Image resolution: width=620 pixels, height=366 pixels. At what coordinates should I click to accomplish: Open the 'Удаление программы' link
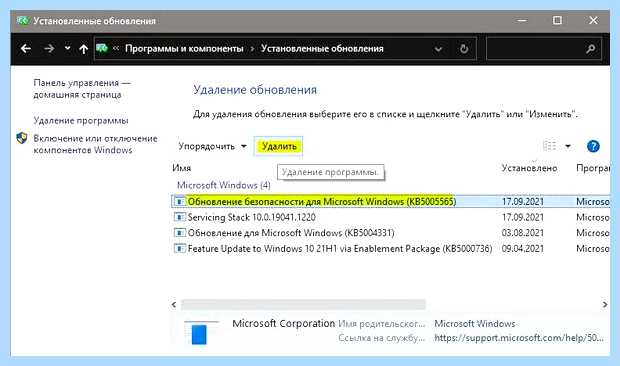point(81,120)
